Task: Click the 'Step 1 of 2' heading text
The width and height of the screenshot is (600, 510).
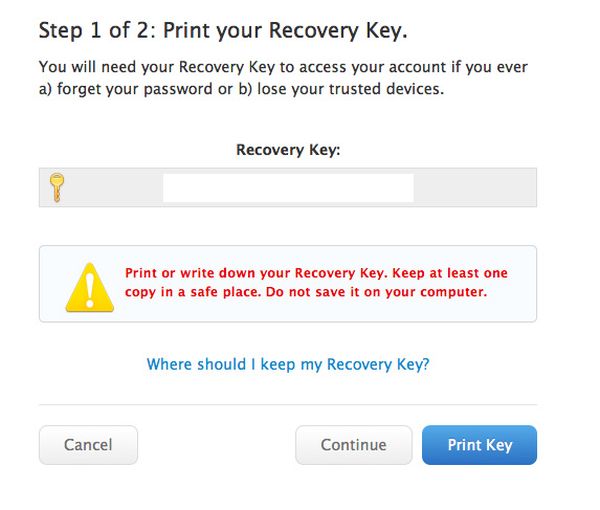Action: point(98,30)
